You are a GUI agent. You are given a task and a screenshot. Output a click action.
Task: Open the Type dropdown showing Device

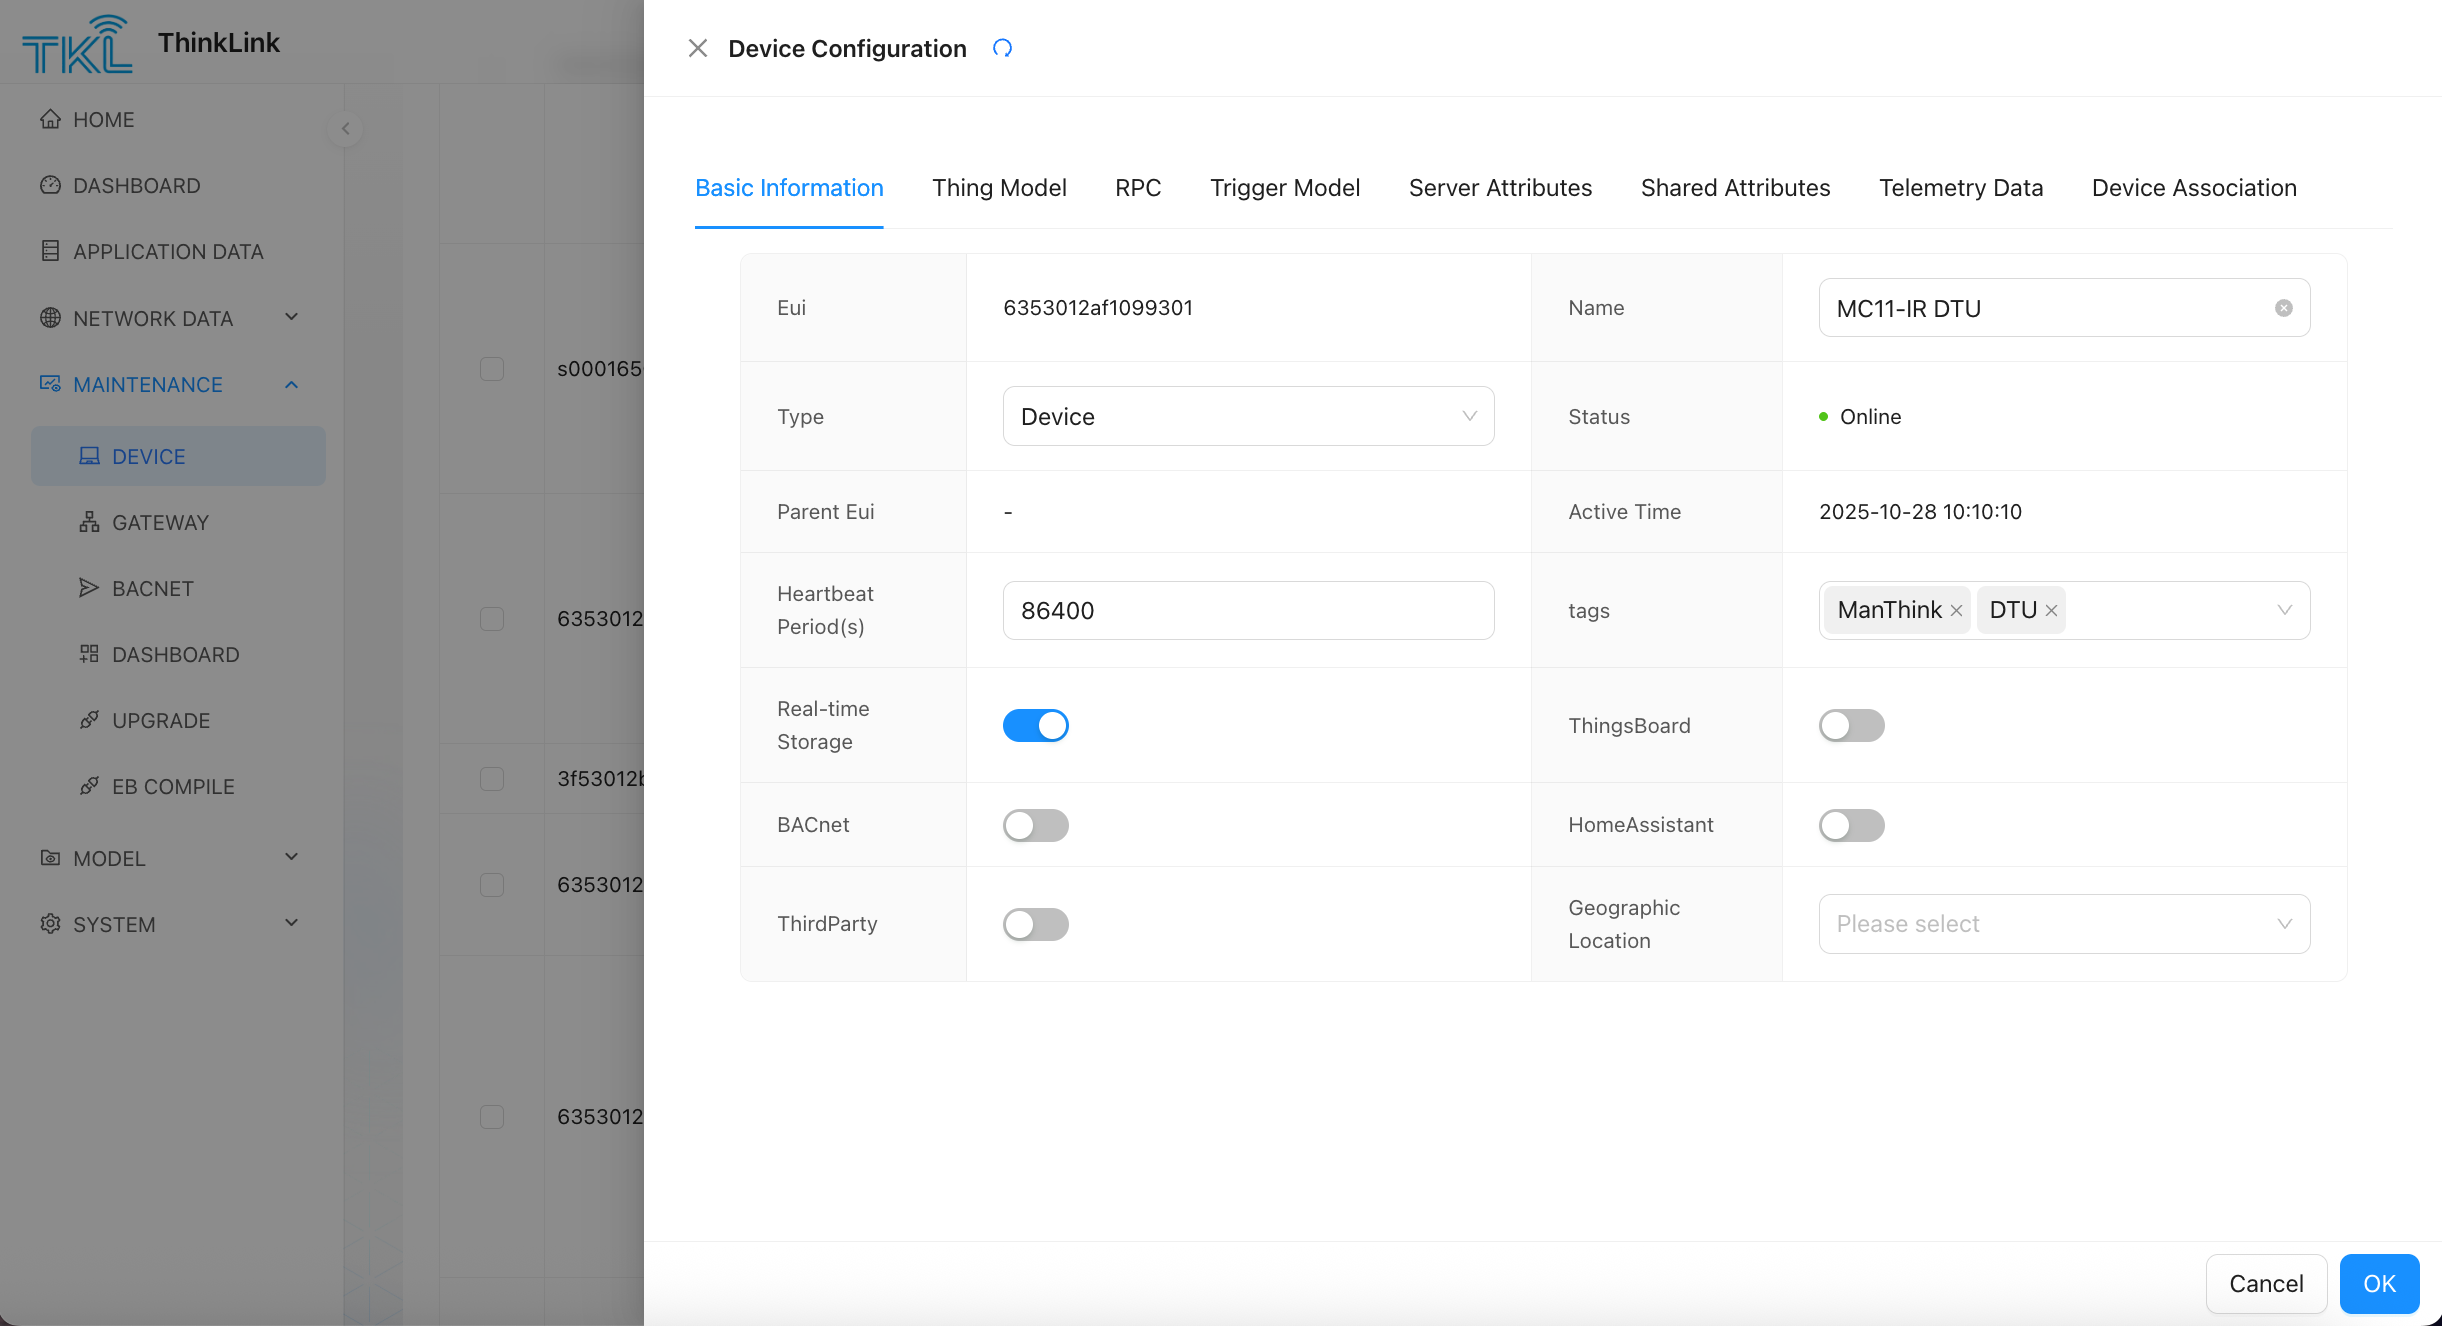(x=1247, y=416)
